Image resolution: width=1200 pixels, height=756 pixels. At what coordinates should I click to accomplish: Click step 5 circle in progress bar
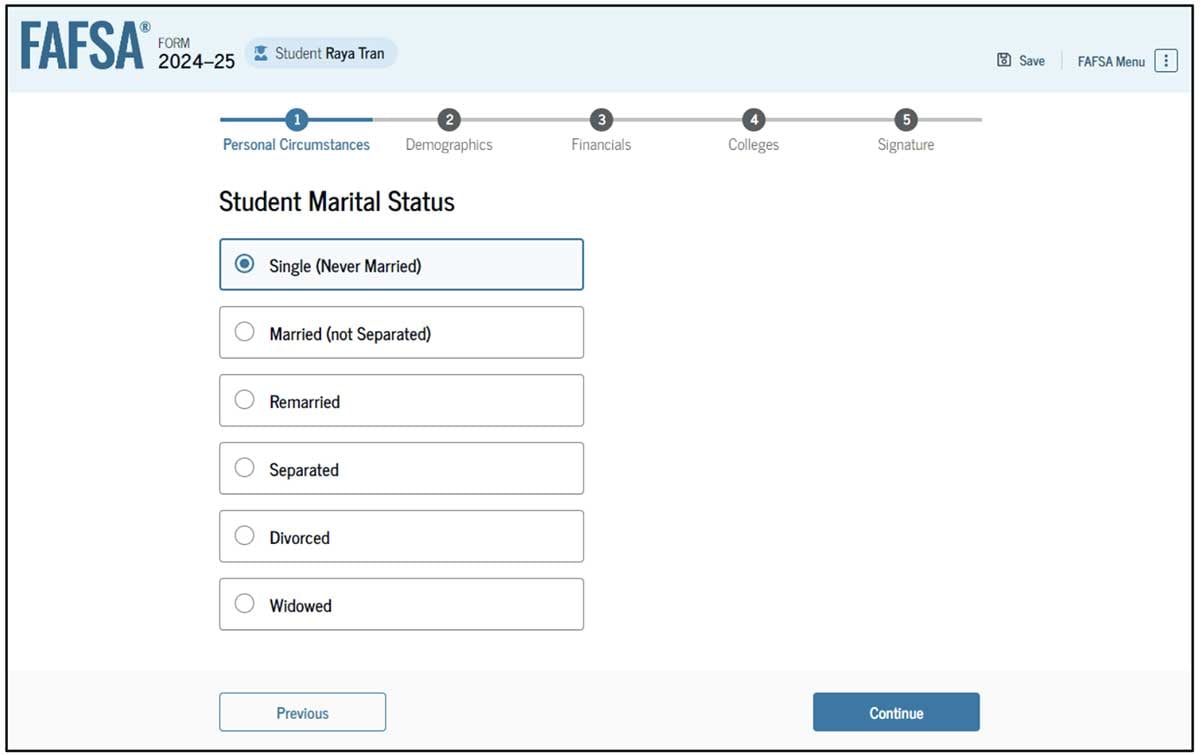click(907, 120)
